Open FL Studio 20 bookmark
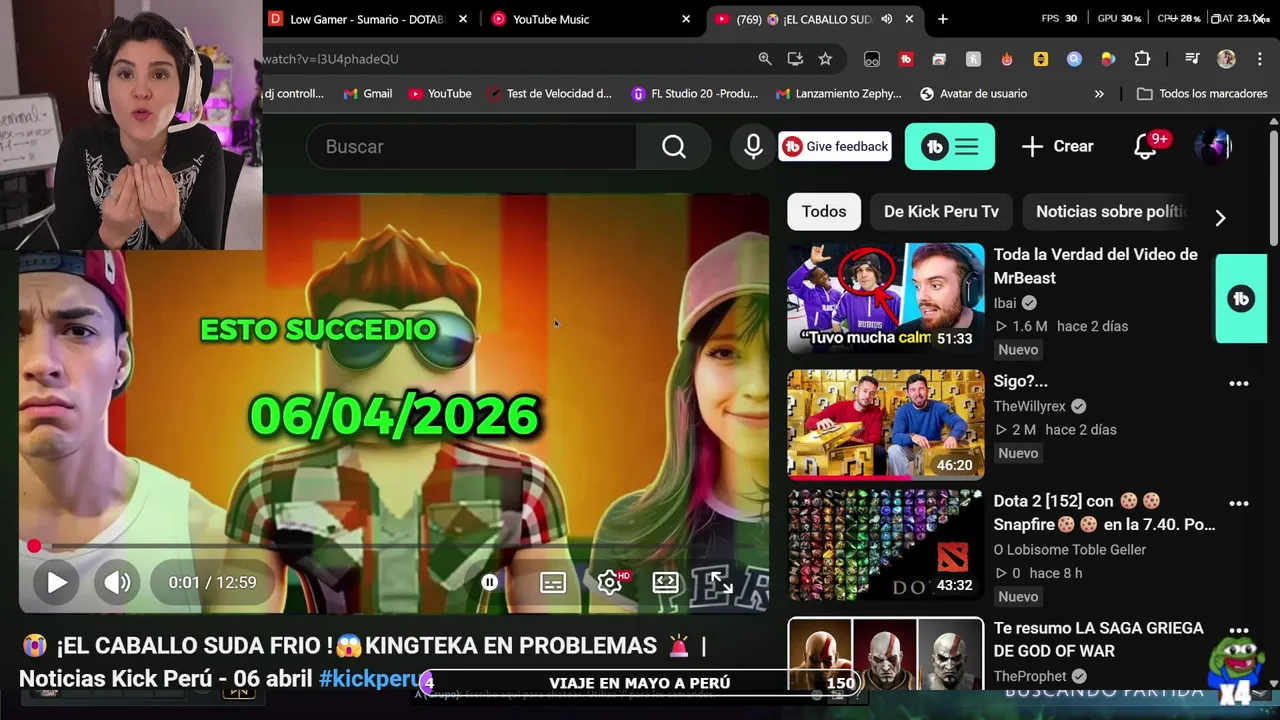This screenshot has width=1280, height=720. point(695,94)
